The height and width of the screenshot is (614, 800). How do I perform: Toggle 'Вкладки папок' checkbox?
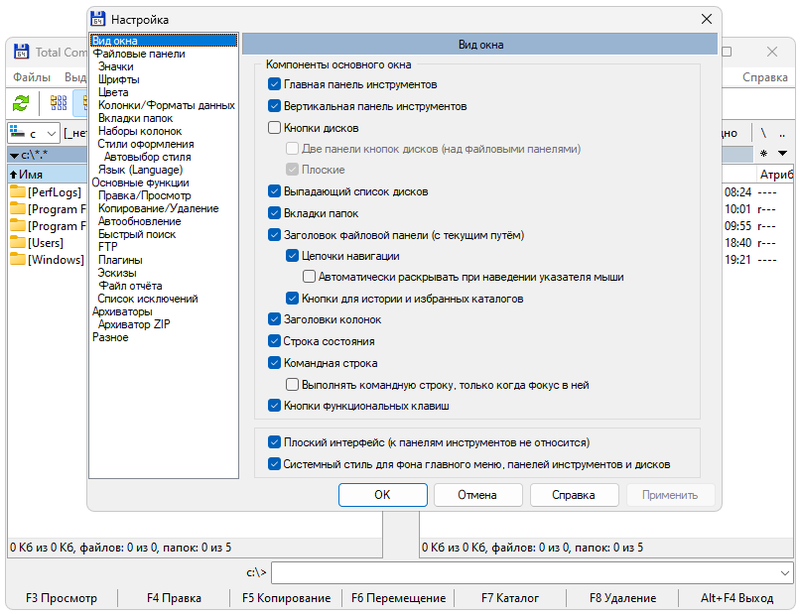[274, 213]
